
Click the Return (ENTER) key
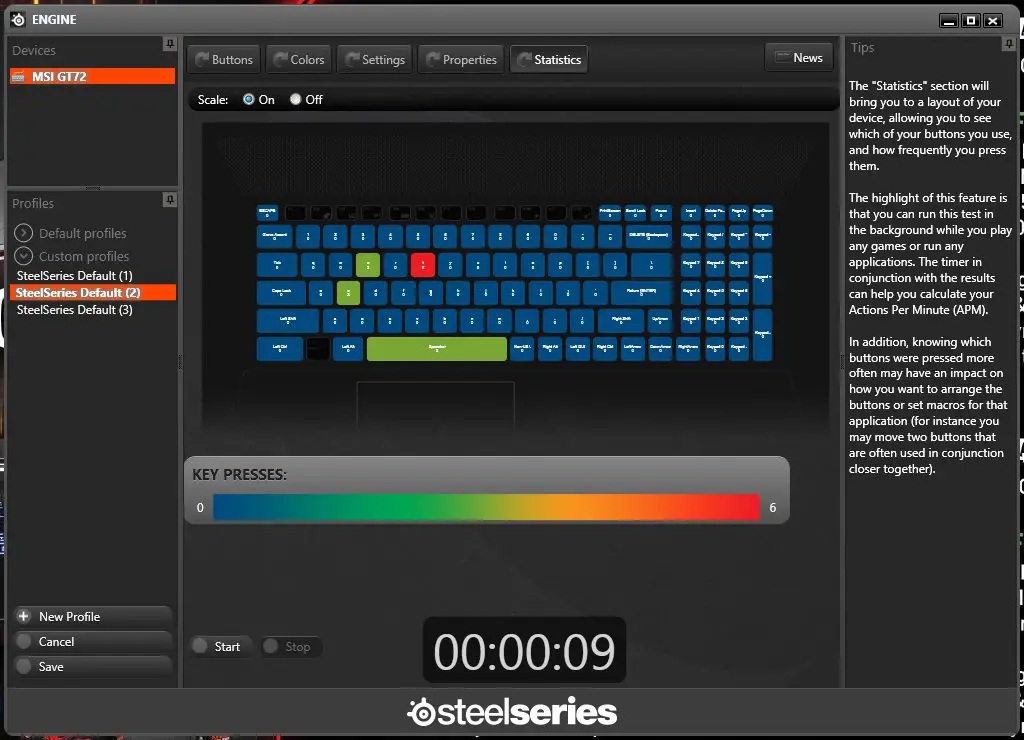coord(641,293)
